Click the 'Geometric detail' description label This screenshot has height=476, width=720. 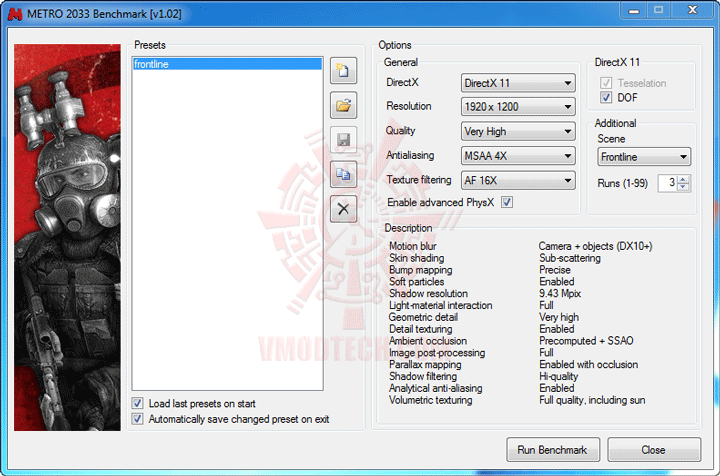click(x=423, y=318)
